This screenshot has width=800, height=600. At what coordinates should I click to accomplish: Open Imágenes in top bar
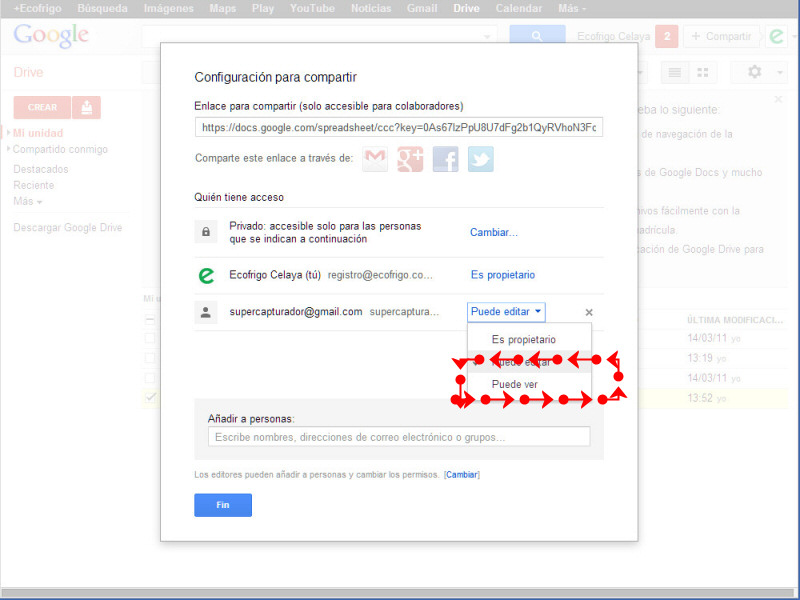click(168, 9)
